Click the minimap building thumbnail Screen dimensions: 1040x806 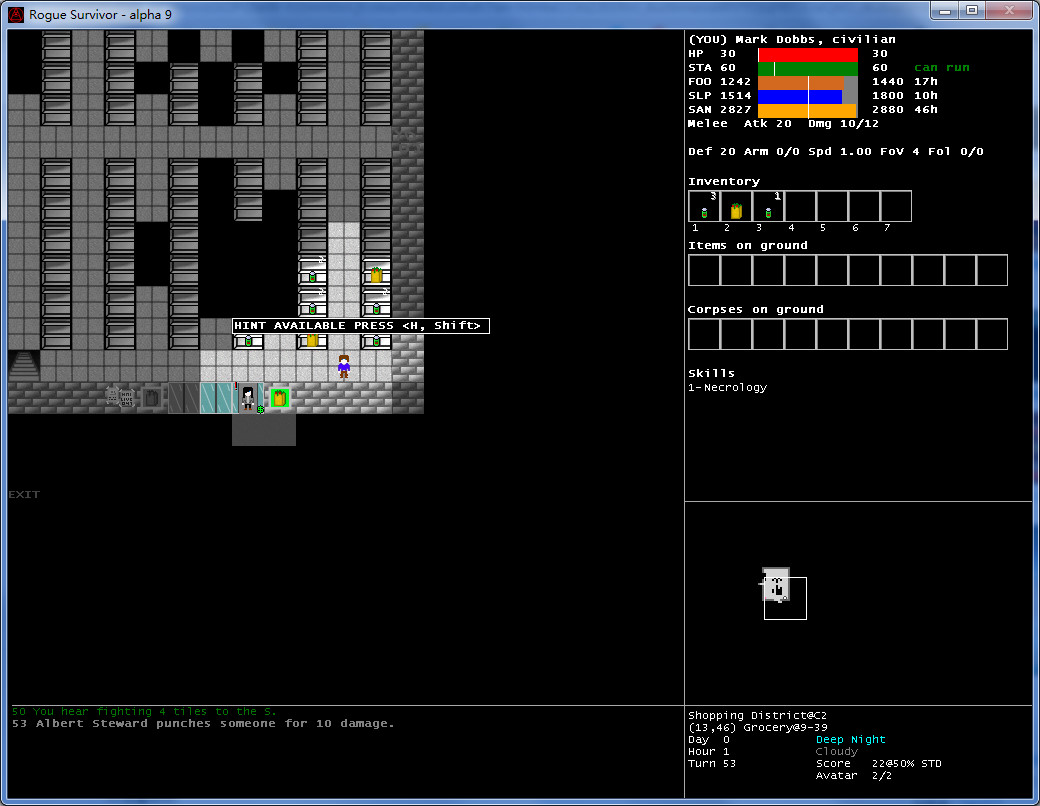point(775,584)
